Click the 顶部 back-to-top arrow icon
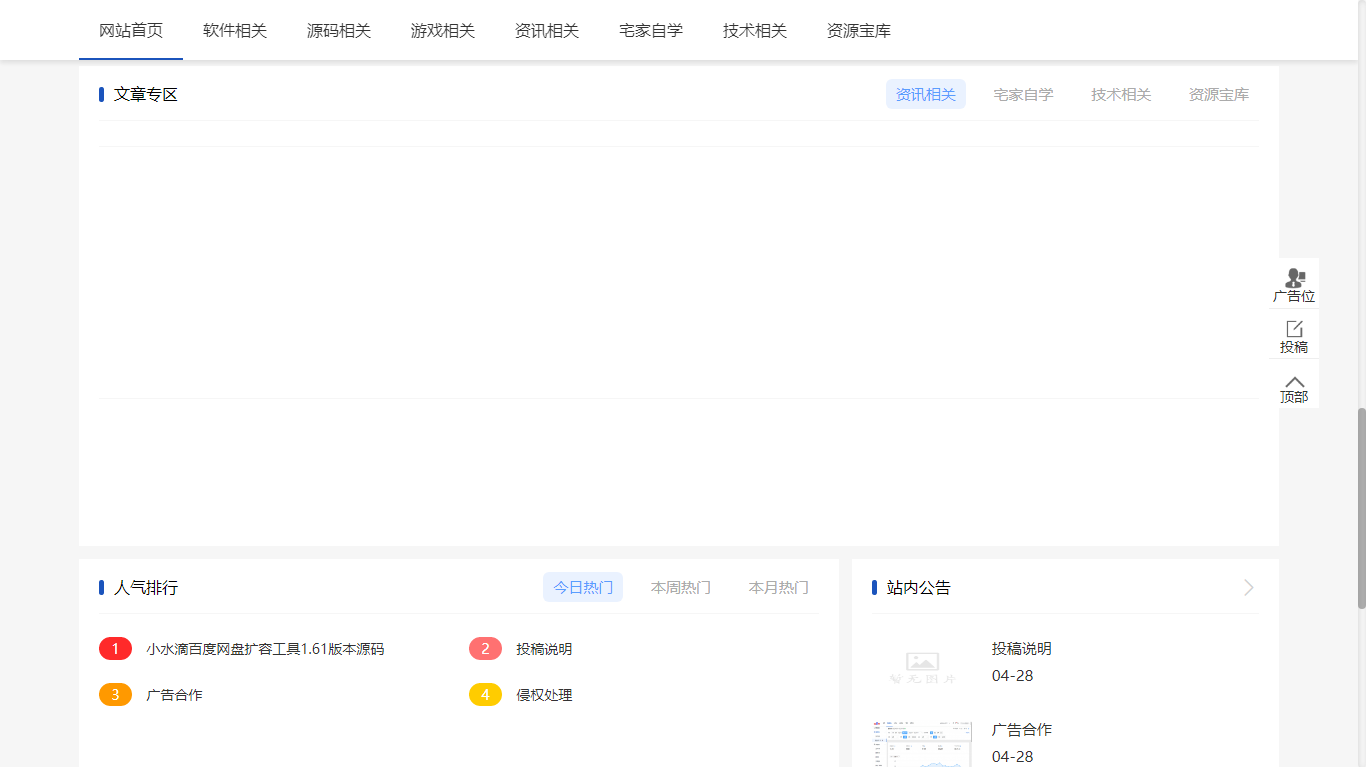This screenshot has width=1366, height=767. click(1294, 382)
